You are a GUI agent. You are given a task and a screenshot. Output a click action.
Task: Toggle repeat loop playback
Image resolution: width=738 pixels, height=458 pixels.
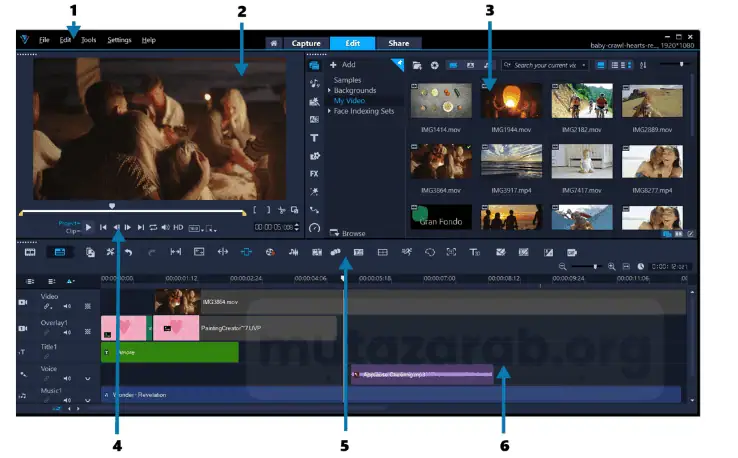pos(153,227)
